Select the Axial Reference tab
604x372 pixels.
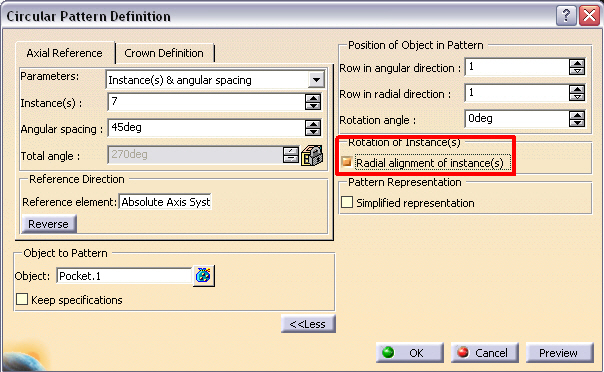(x=65, y=53)
